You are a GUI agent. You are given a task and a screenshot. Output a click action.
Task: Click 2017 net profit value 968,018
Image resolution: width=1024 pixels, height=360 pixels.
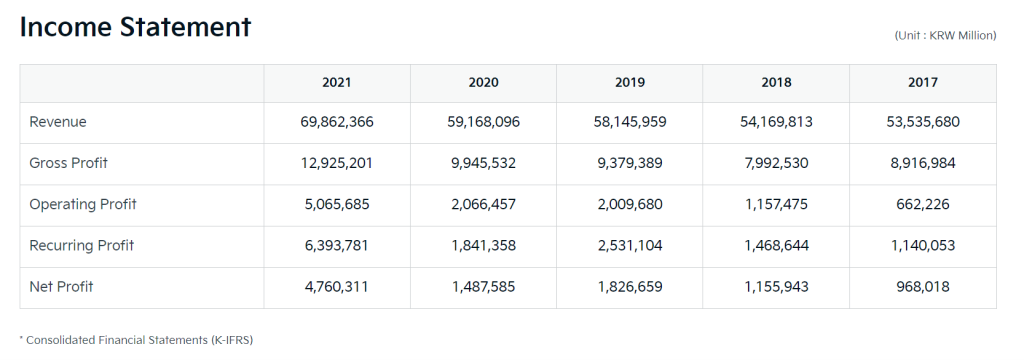point(923,286)
